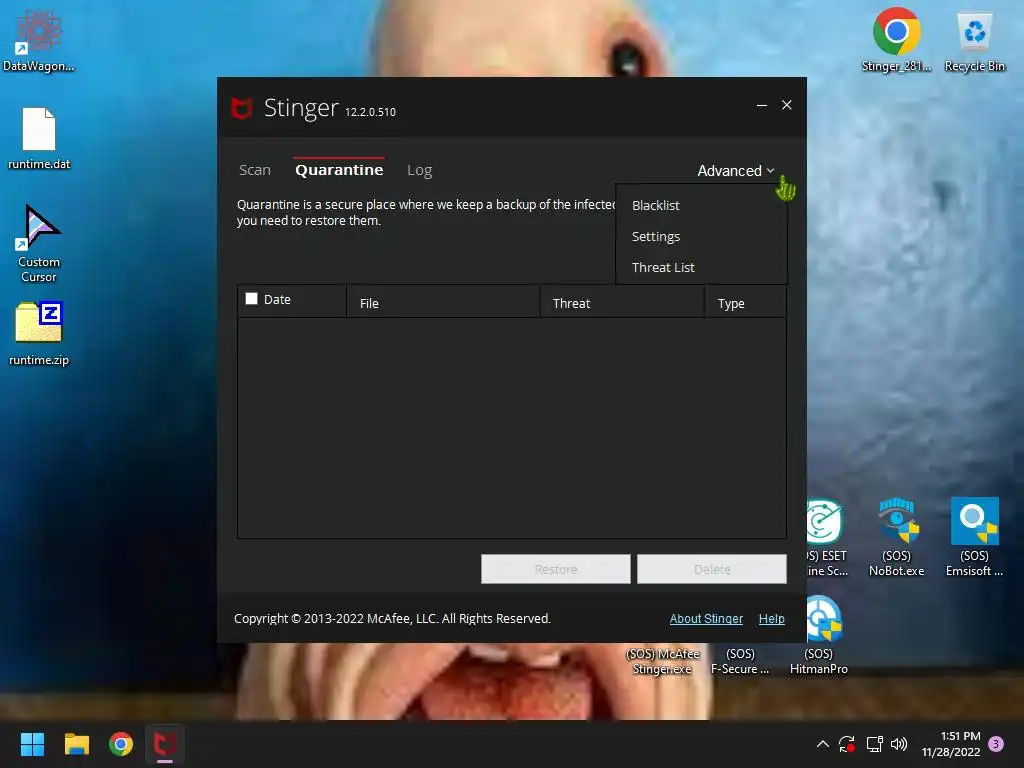This screenshot has height=768, width=1024.
Task: Select the (SOS) F-Secure desktop label
Action: pos(740,661)
